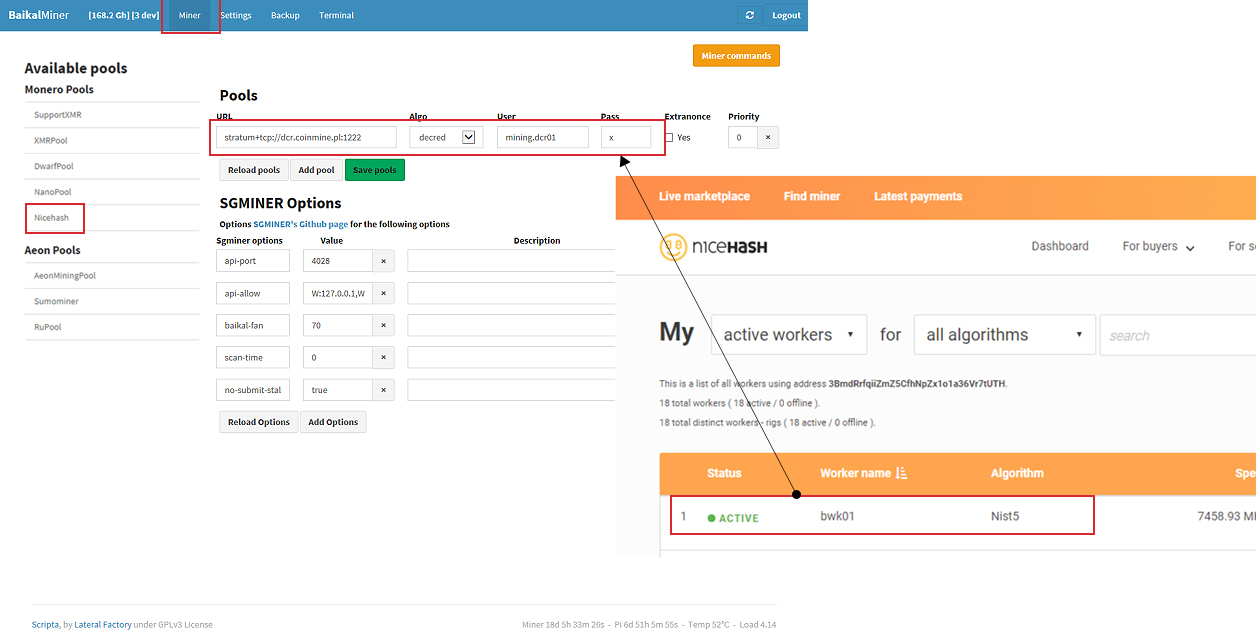
Task: Edit the Pass field
Action: click(x=626, y=137)
